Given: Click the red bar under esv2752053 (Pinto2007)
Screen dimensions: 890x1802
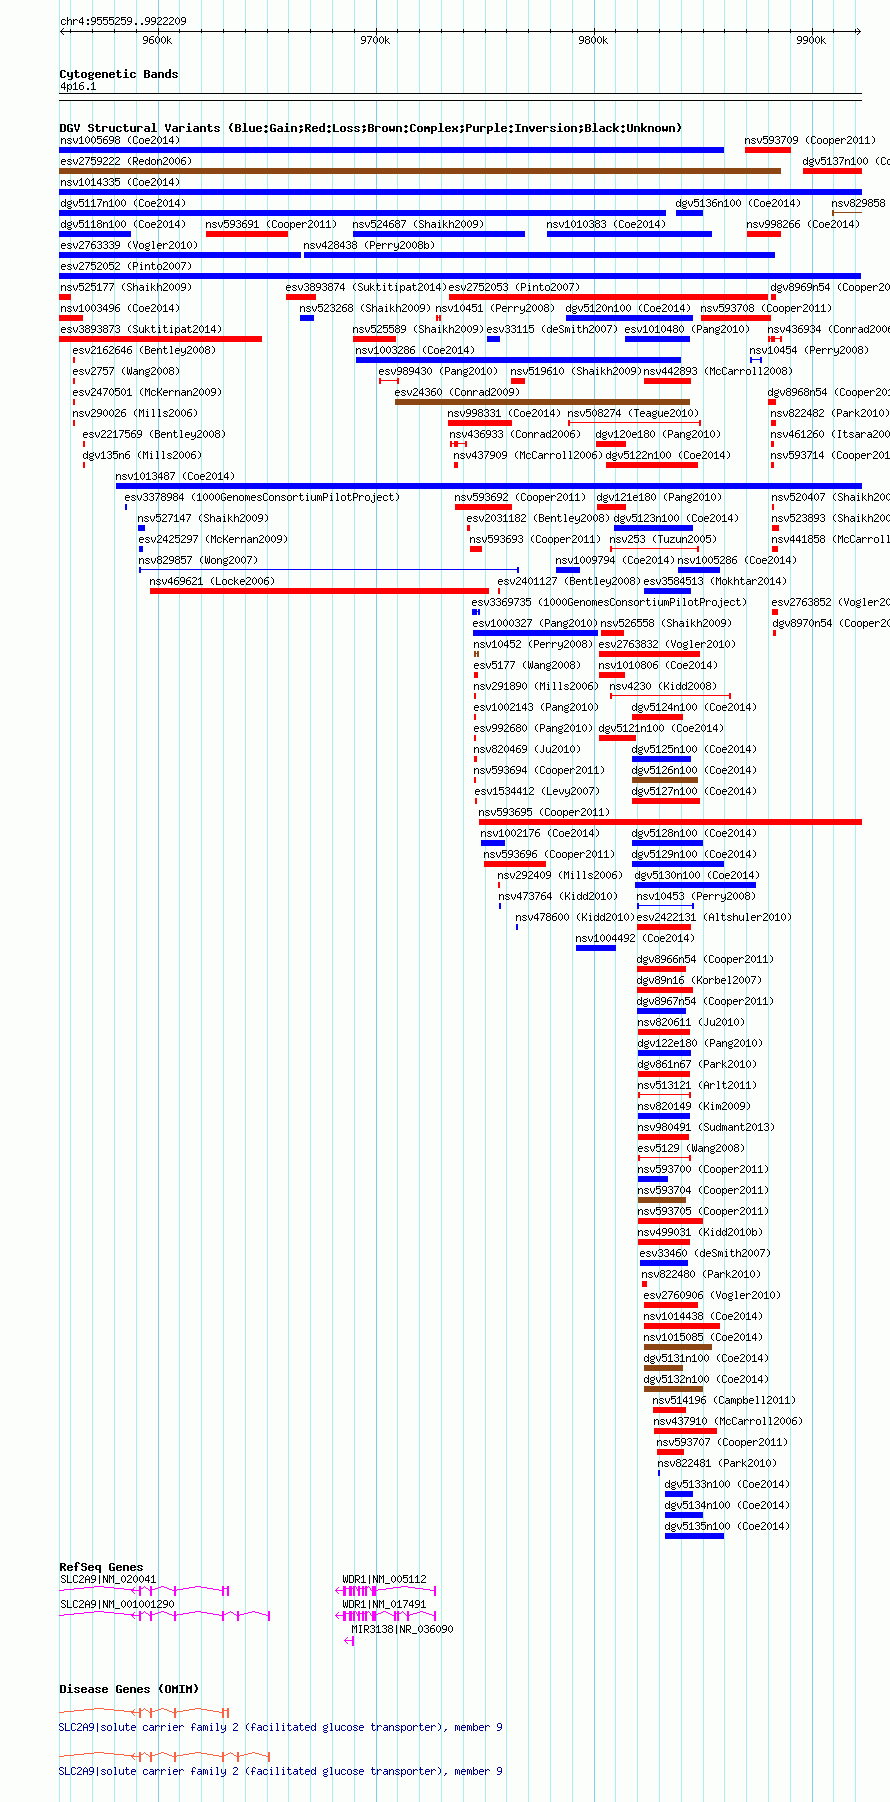Looking at the screenshot, I should point(608,297).
